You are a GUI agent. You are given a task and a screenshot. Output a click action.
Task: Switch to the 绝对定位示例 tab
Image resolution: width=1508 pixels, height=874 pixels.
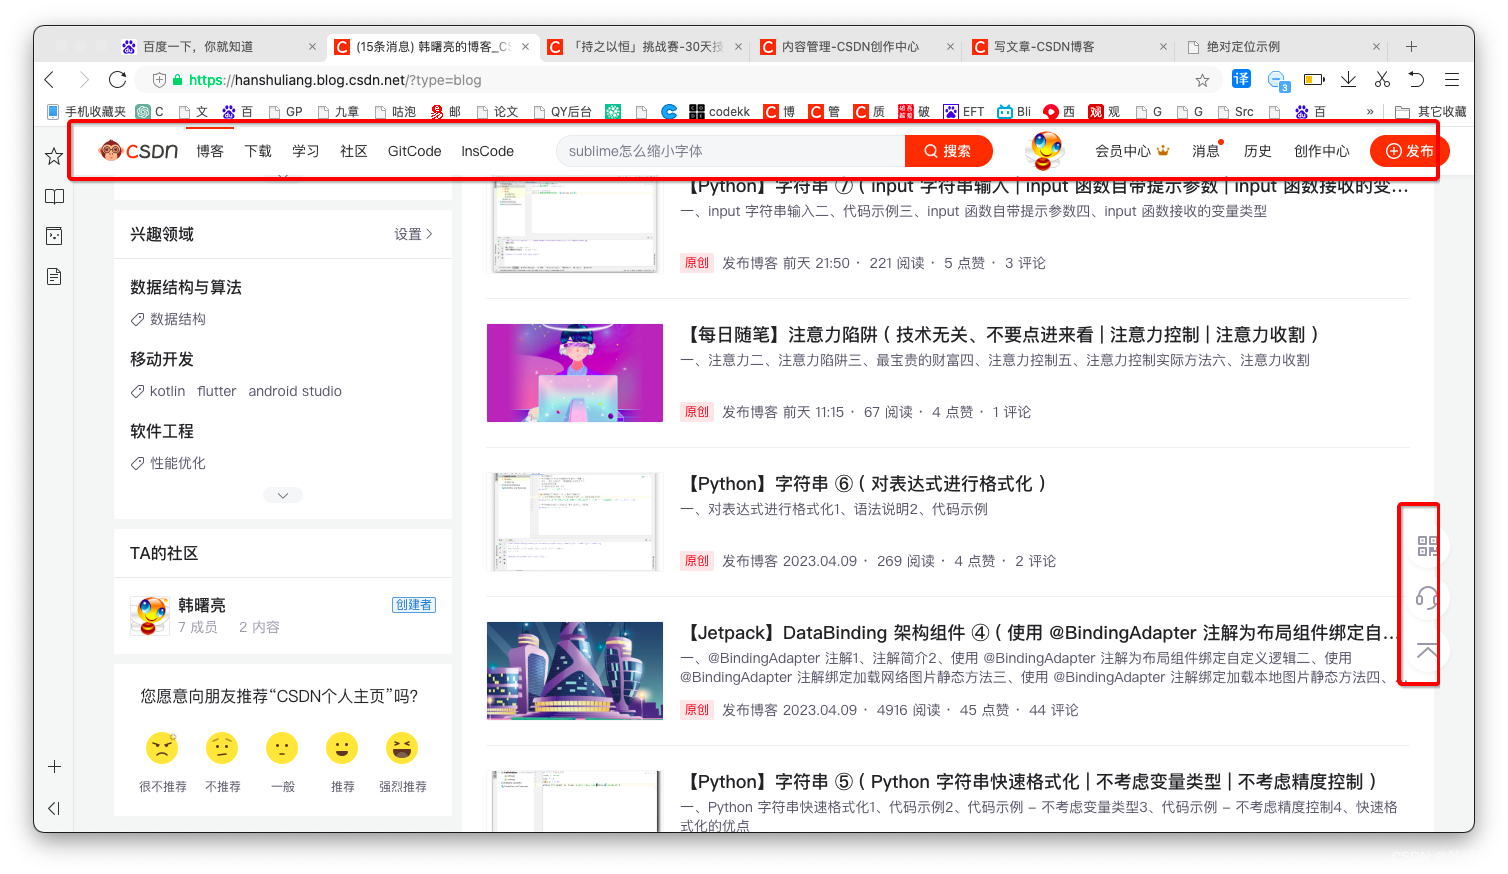click(1284, 46)
